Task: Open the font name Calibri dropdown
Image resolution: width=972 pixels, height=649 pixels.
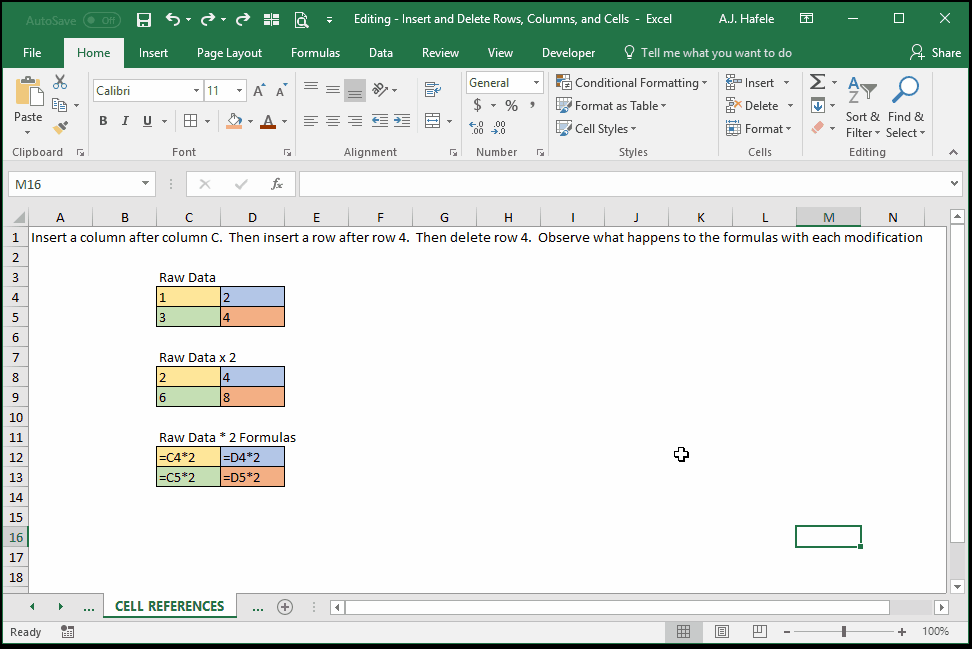Action: [197, 91]
